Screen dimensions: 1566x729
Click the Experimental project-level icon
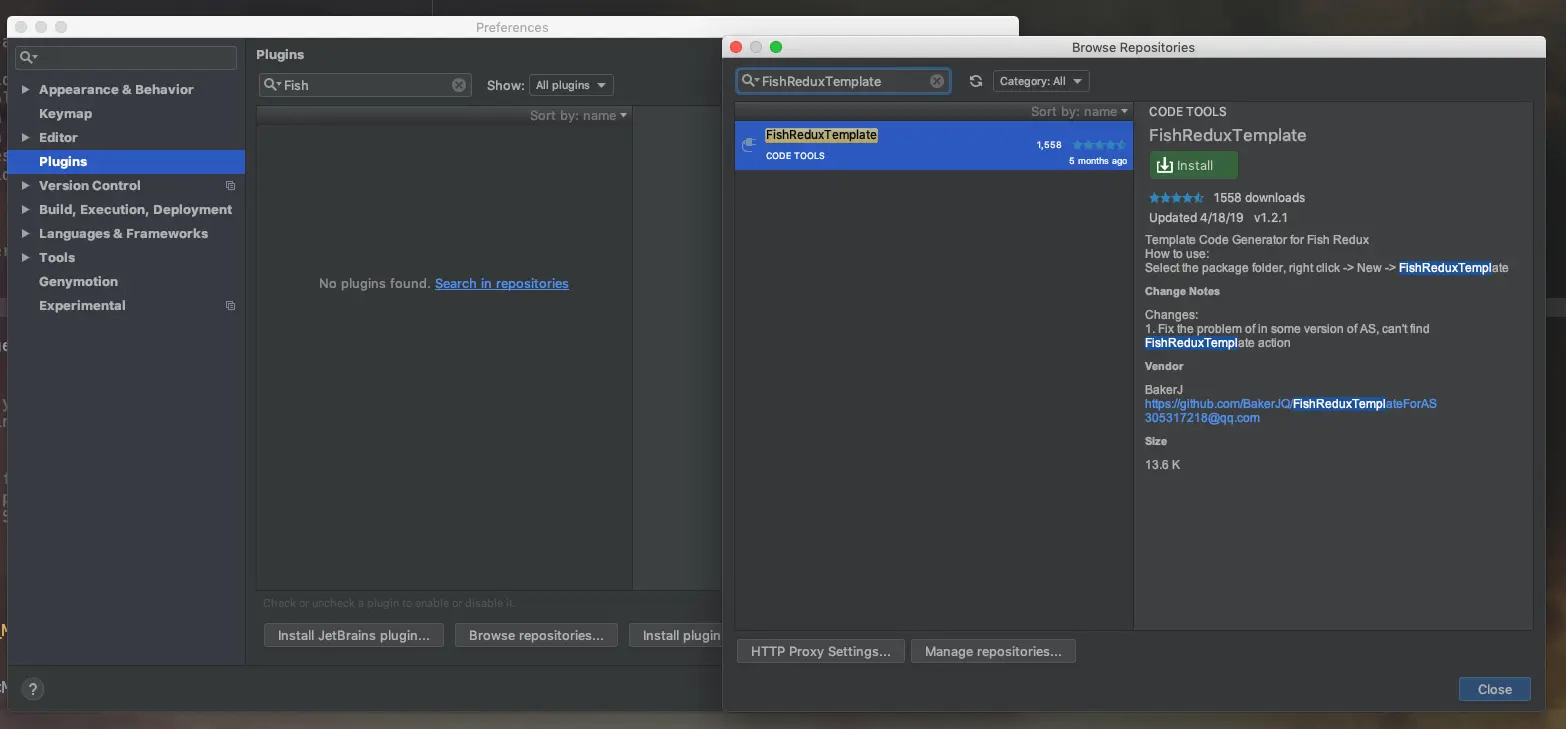[x=231, y=306]
